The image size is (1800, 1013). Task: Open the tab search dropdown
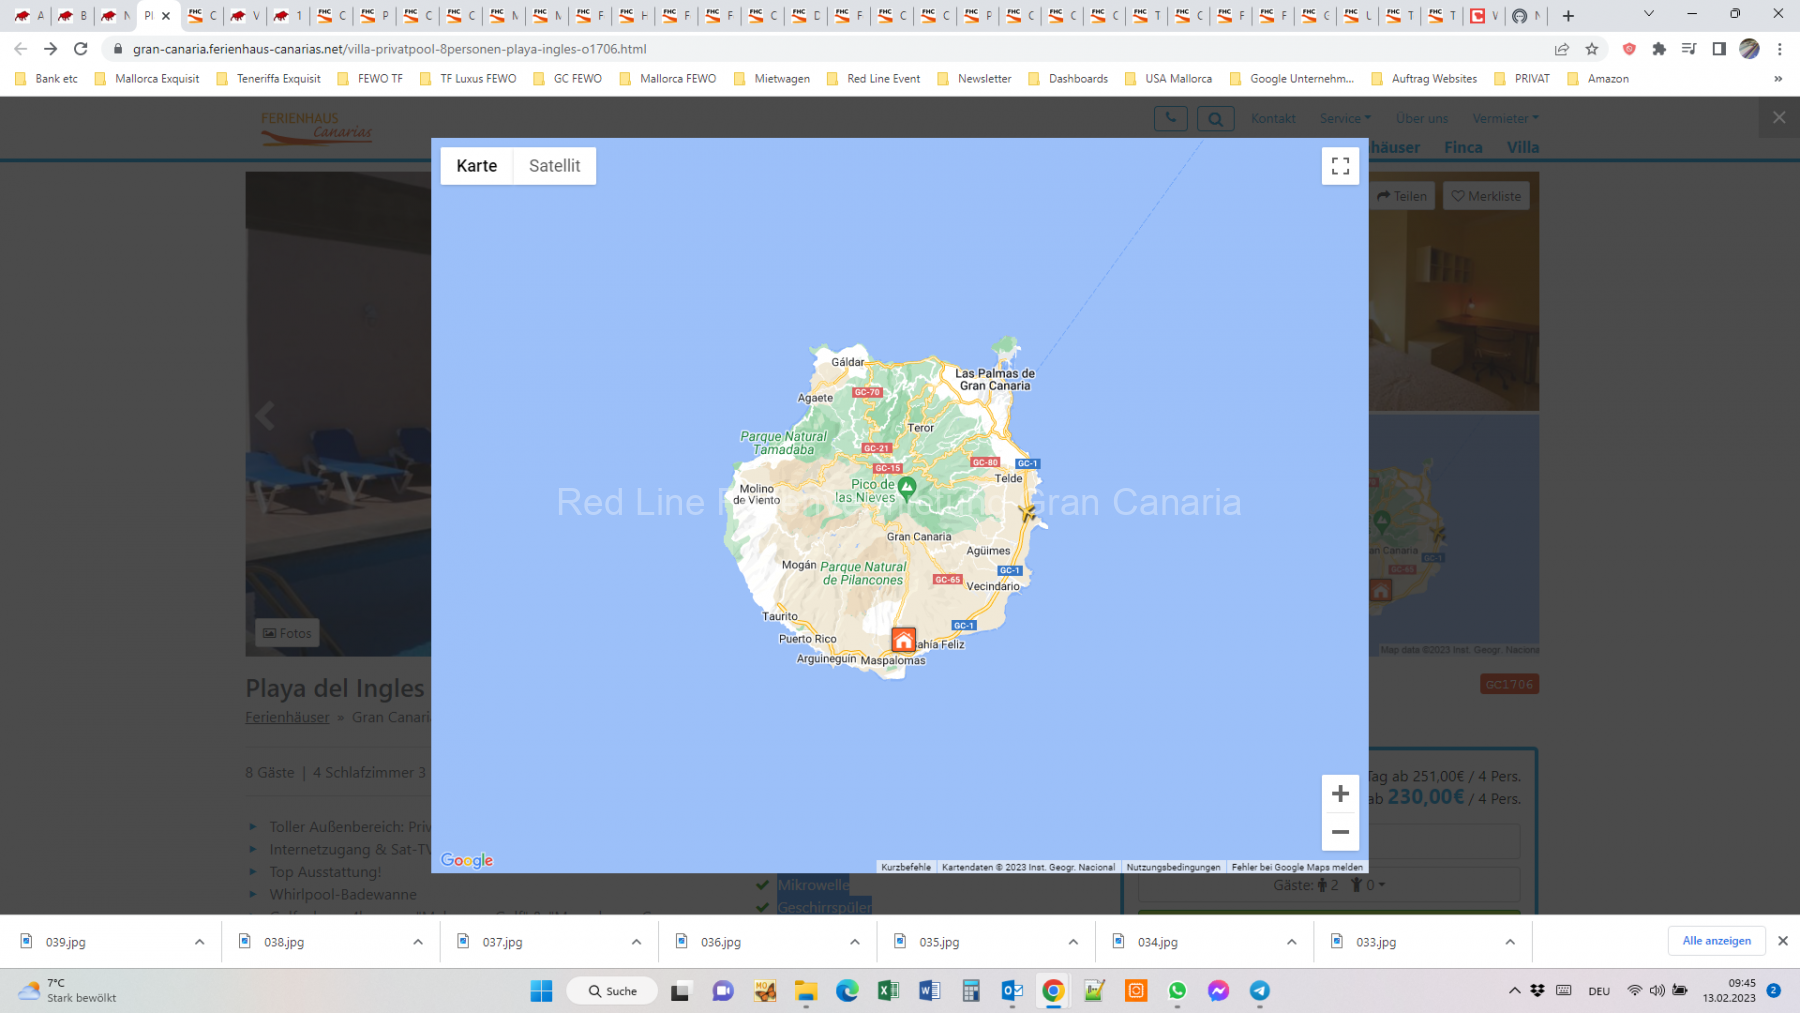tap(1649, 14)
